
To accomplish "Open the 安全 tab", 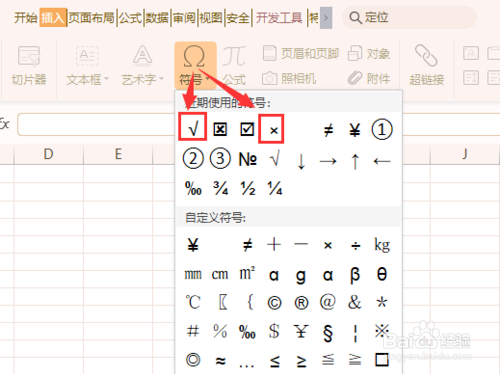I will (x=238, y=18).
